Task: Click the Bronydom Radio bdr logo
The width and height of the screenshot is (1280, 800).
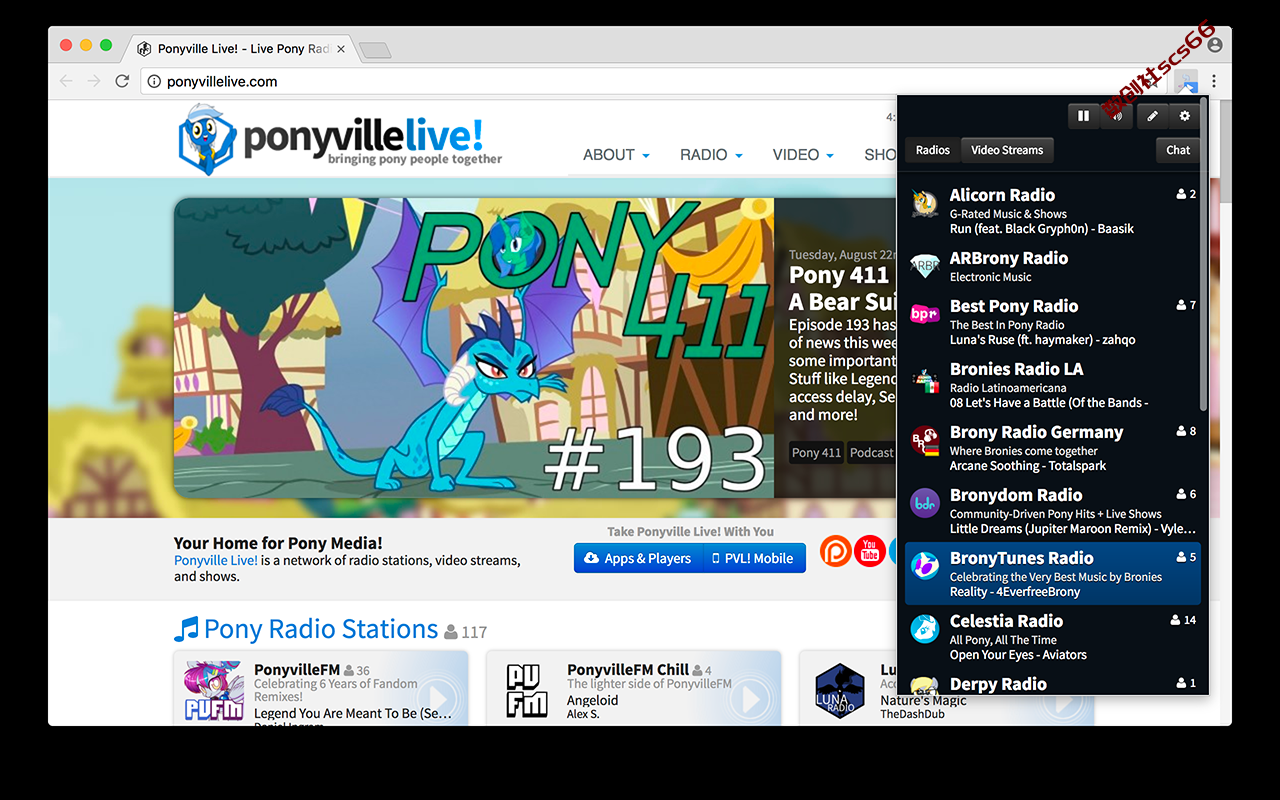Action: 925,503
